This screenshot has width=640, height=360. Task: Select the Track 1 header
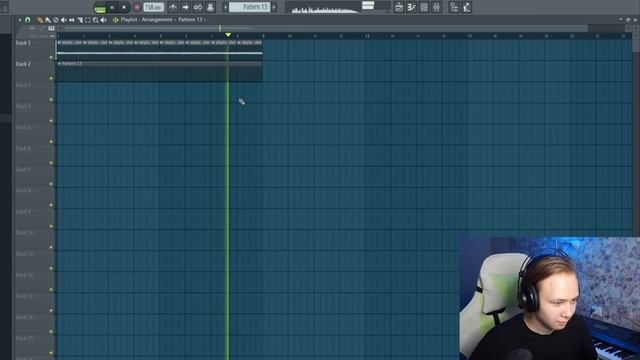point(34,50)
